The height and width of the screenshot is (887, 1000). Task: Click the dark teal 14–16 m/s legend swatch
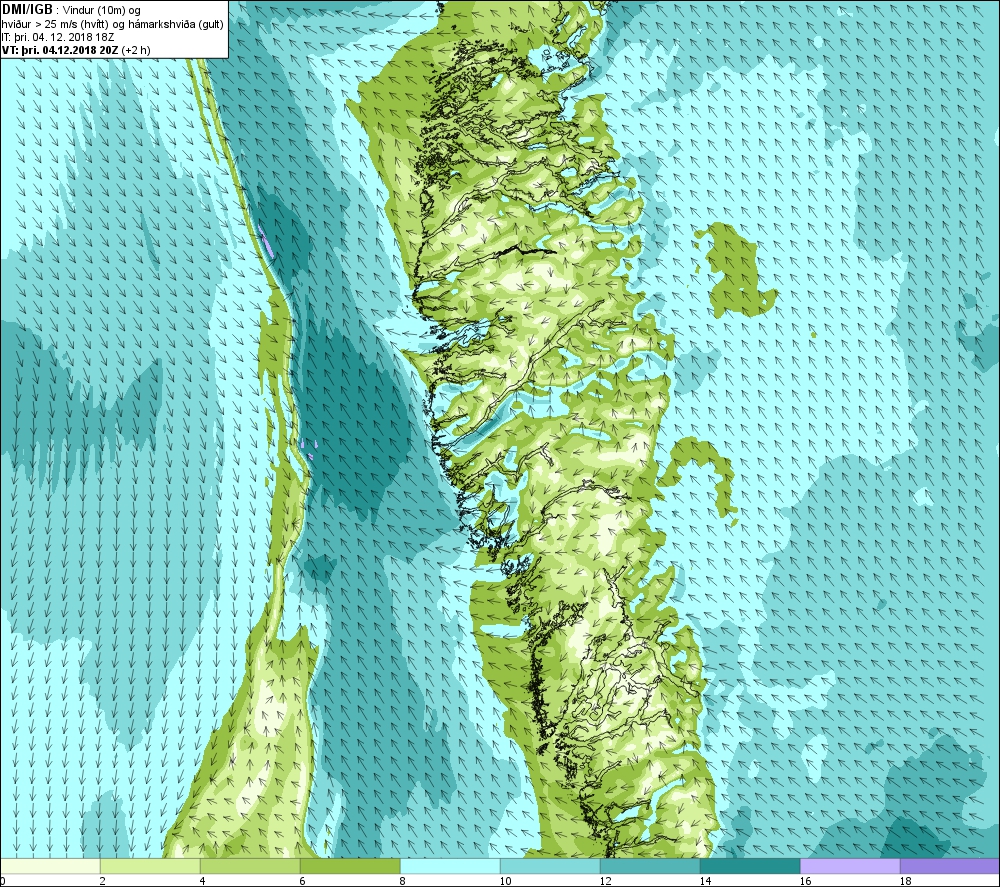pos(750,866)
